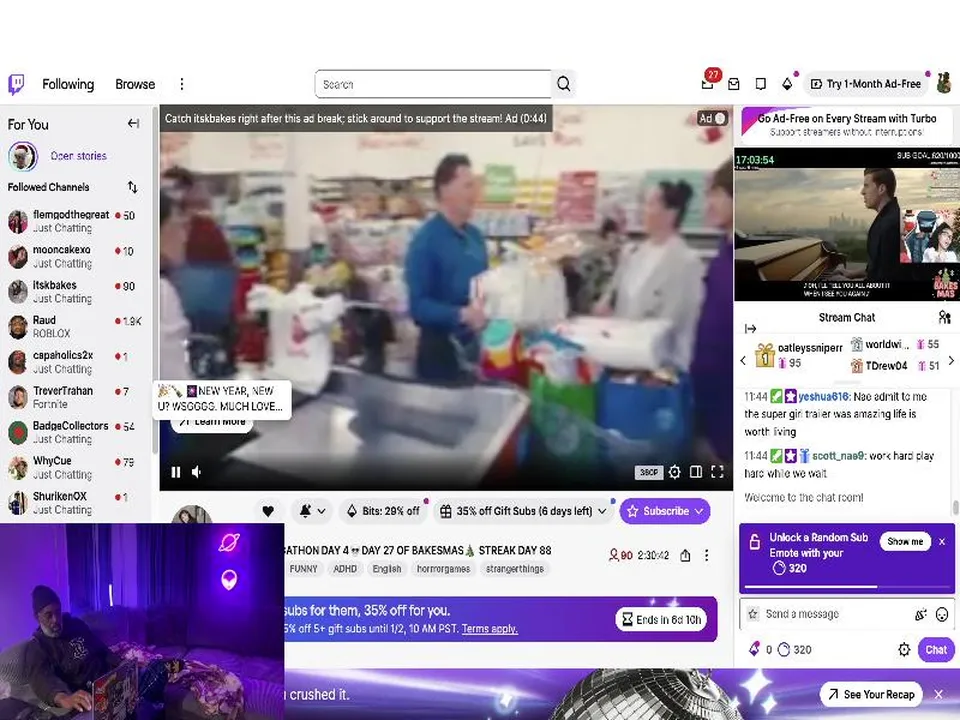This screenshot has width=960, height=720.
Task: Open BadgeCollectors channel
Action: (x=75, y=432)
